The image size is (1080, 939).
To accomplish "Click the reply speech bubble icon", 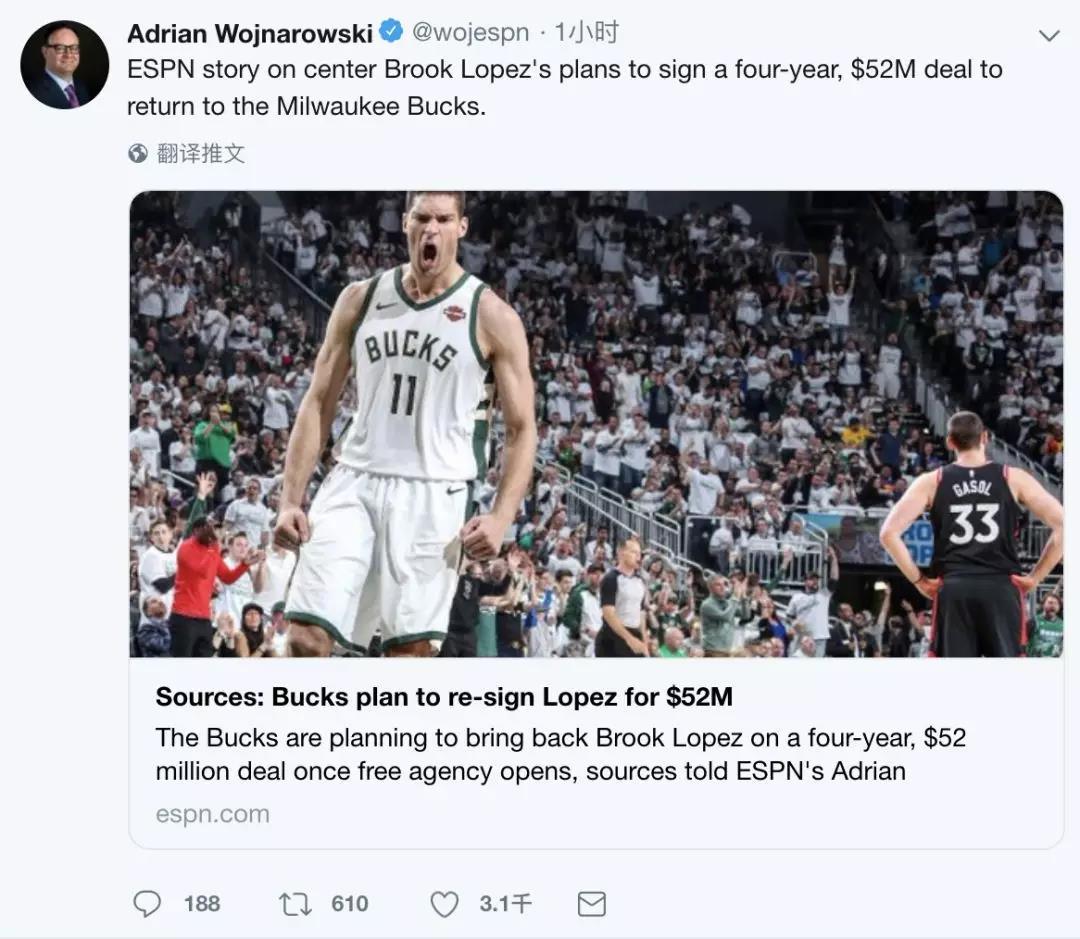I will (146, 904).
